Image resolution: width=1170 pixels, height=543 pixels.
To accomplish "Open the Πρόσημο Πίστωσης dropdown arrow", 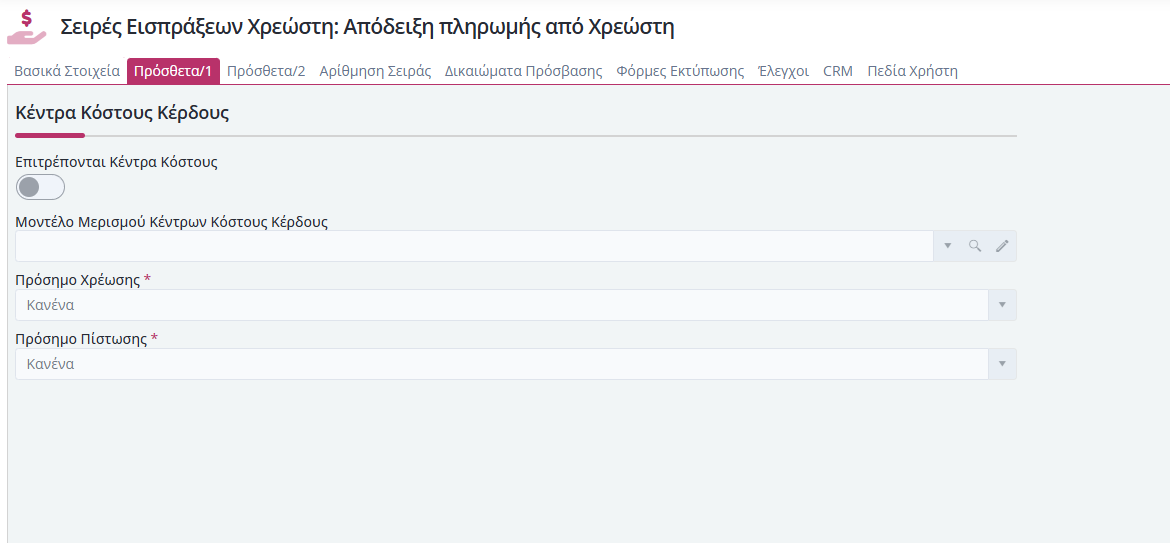I will [1002, 364].
